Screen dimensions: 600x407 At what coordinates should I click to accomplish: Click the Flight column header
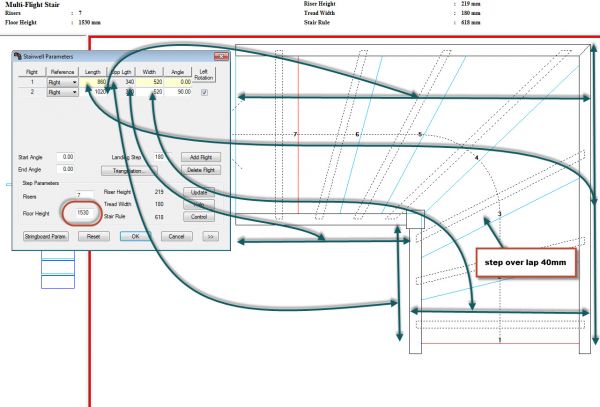tap(32, 72)
